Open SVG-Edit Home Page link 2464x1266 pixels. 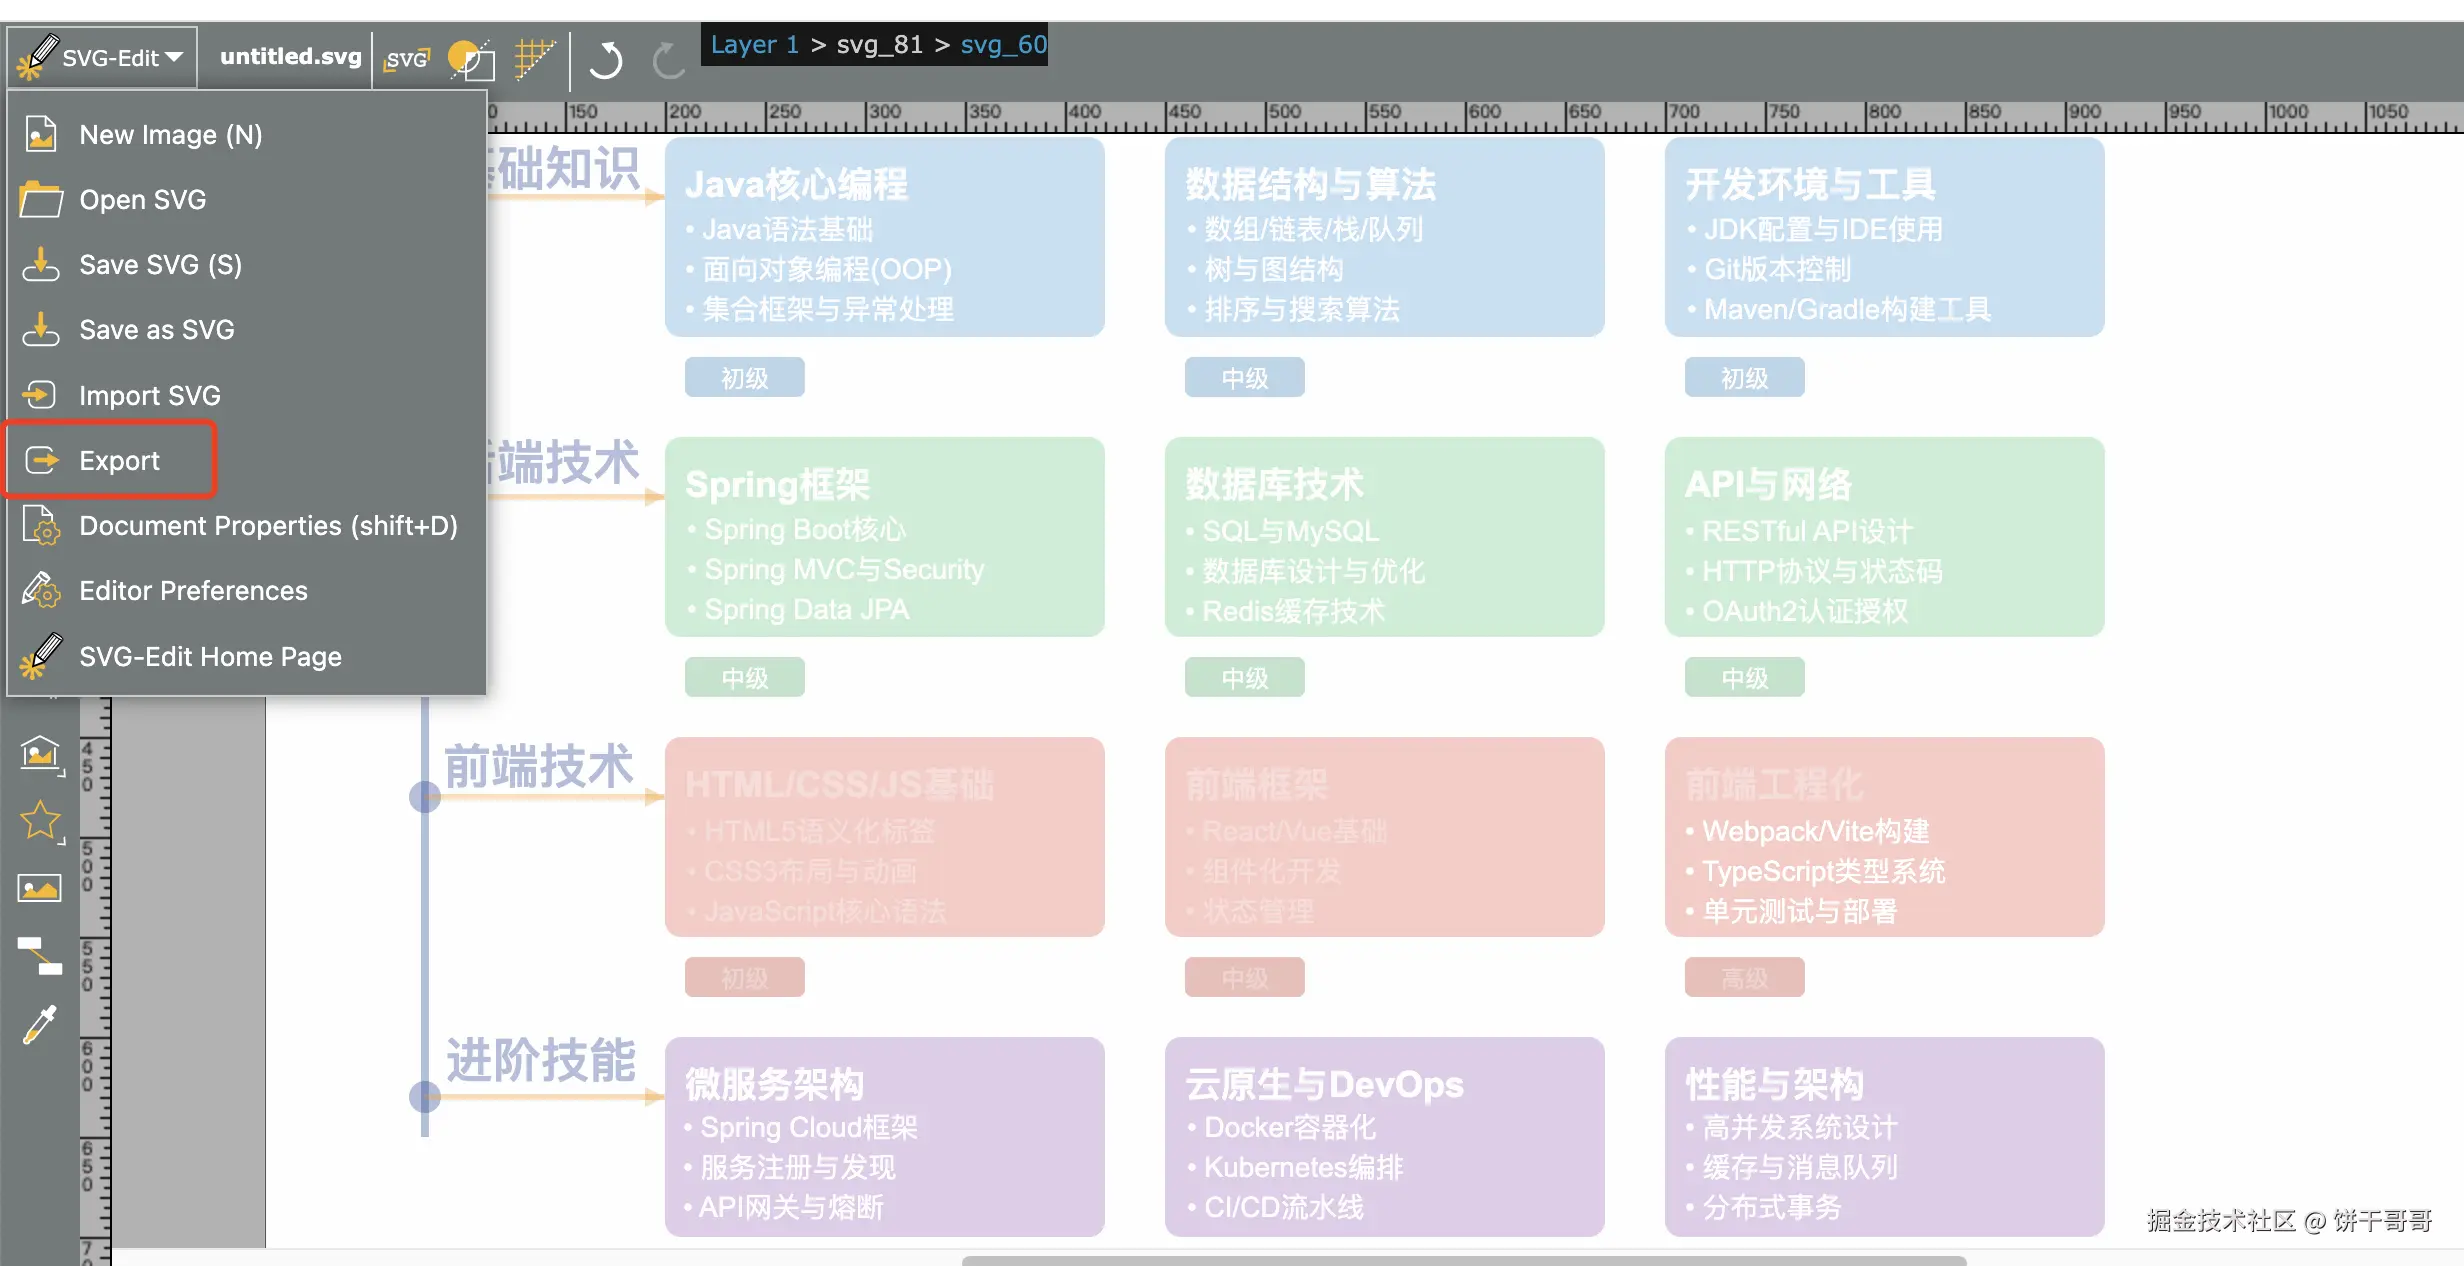(210, 656)
